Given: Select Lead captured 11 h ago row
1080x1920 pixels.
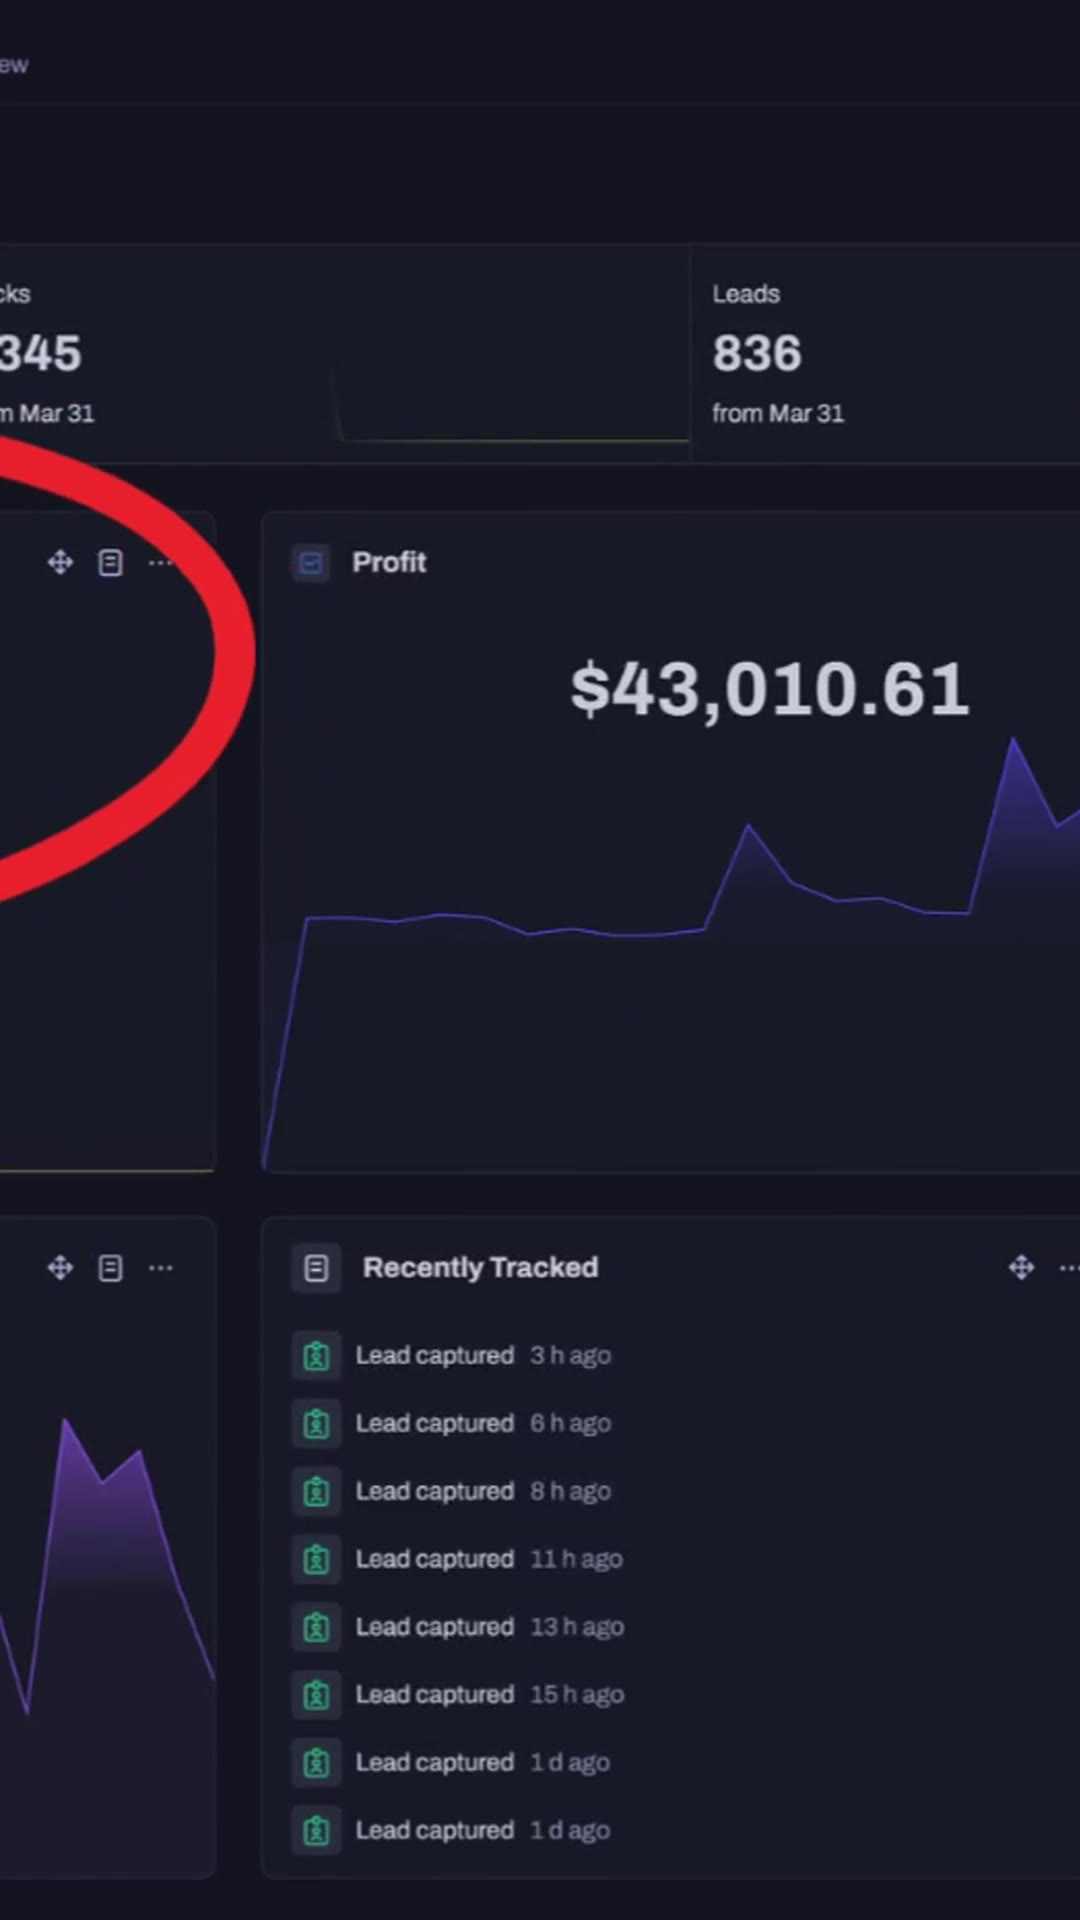Looking at the screenshot, I should coord(489,1559).
